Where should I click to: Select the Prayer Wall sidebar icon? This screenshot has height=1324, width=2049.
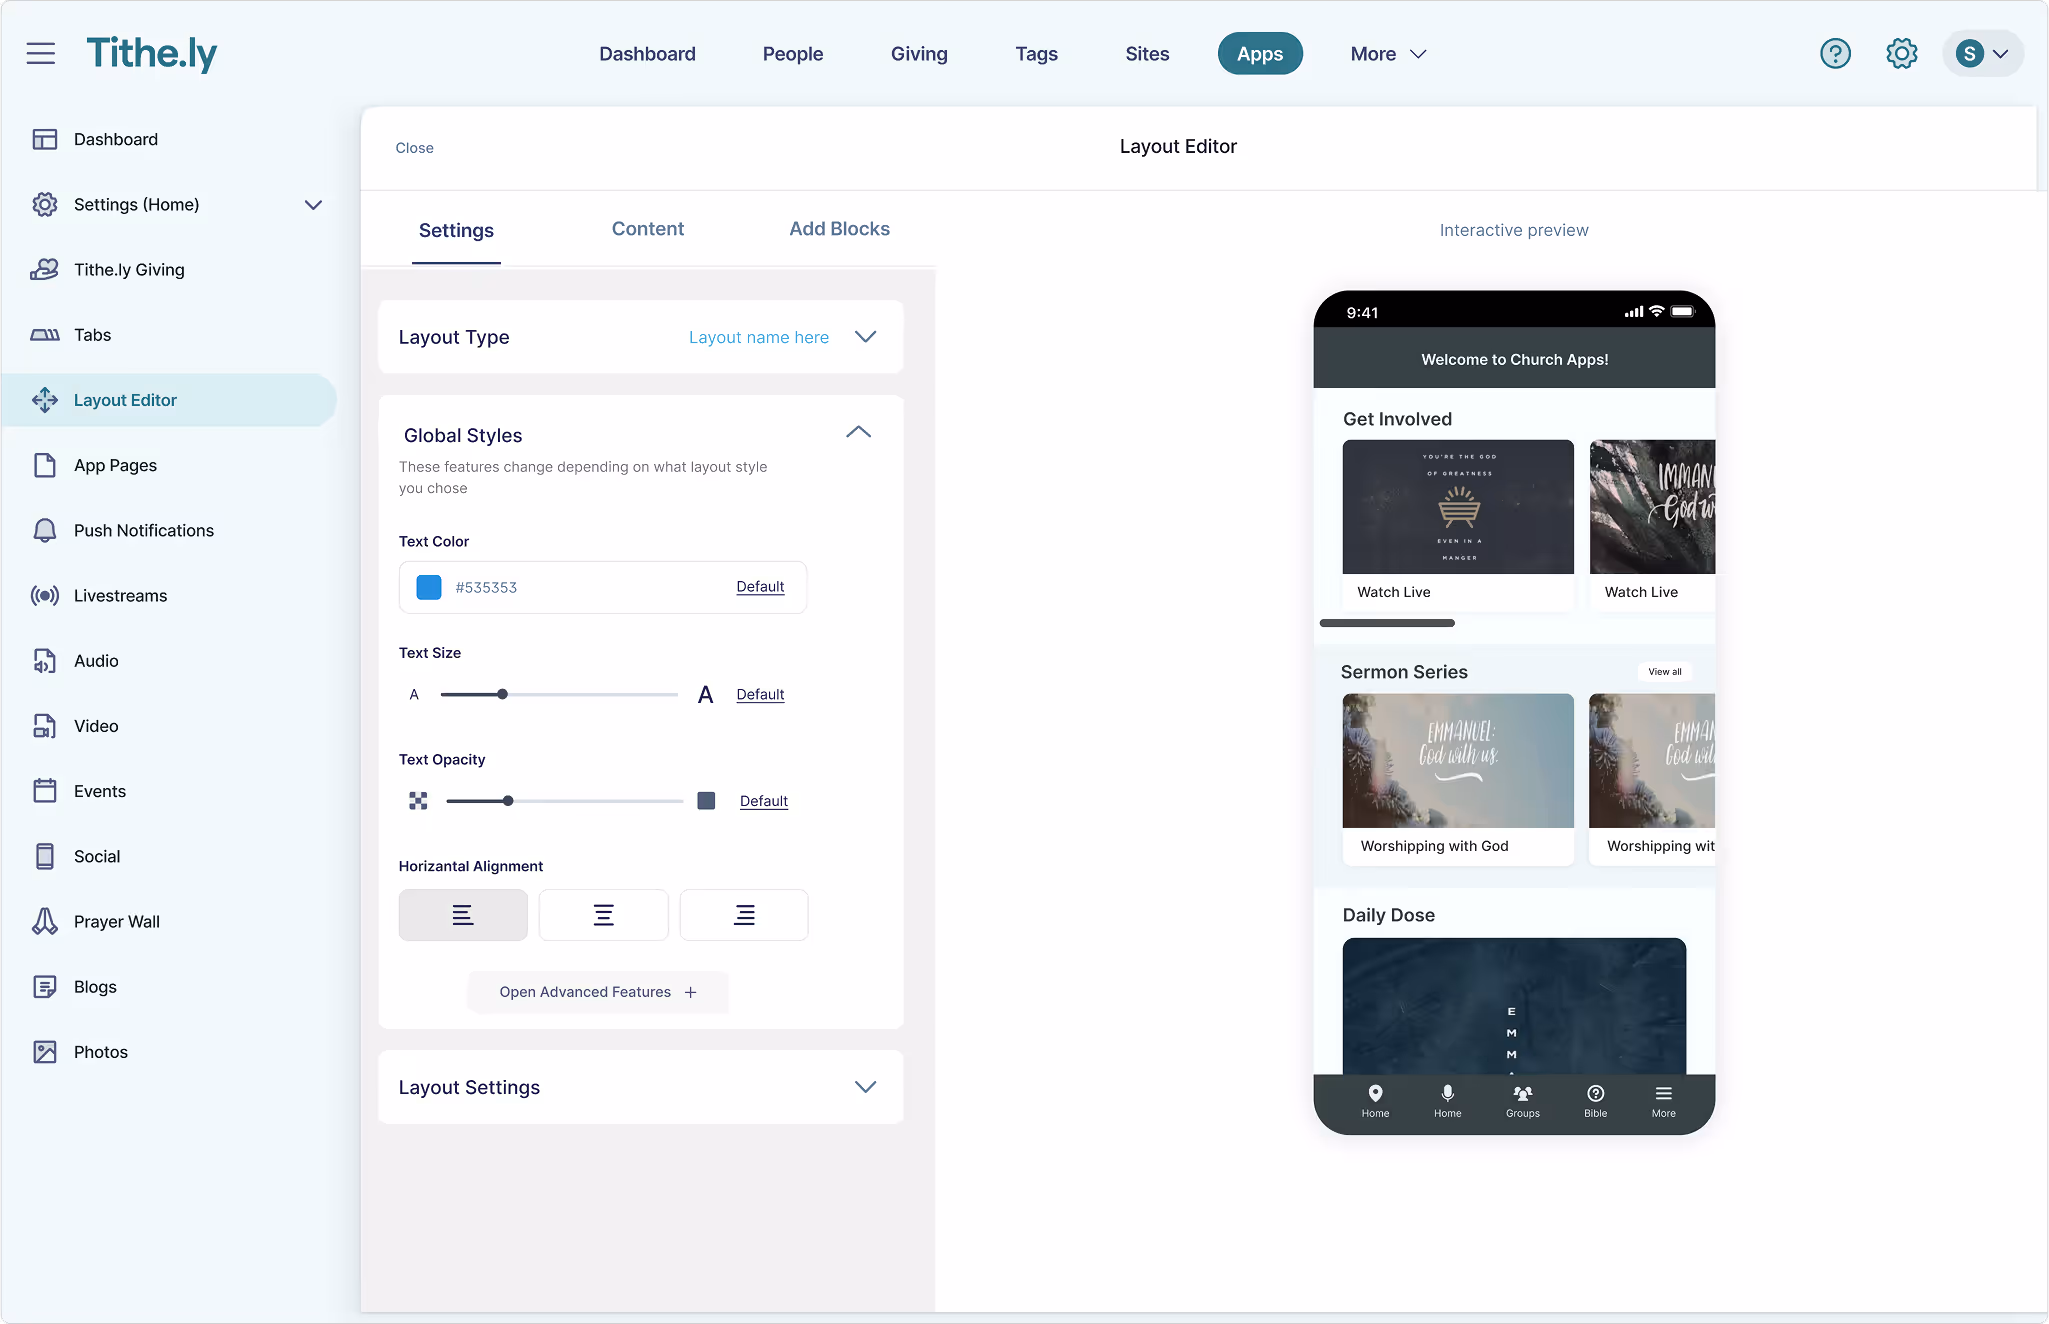pos(45,921)
